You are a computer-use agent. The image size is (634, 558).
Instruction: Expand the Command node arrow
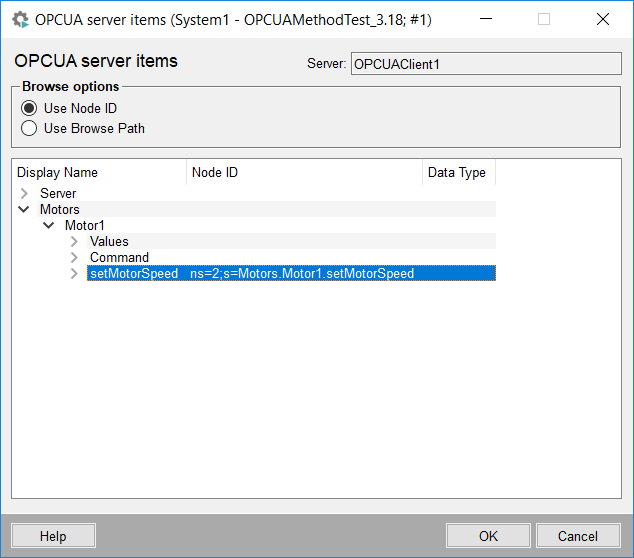pos(73,257)
